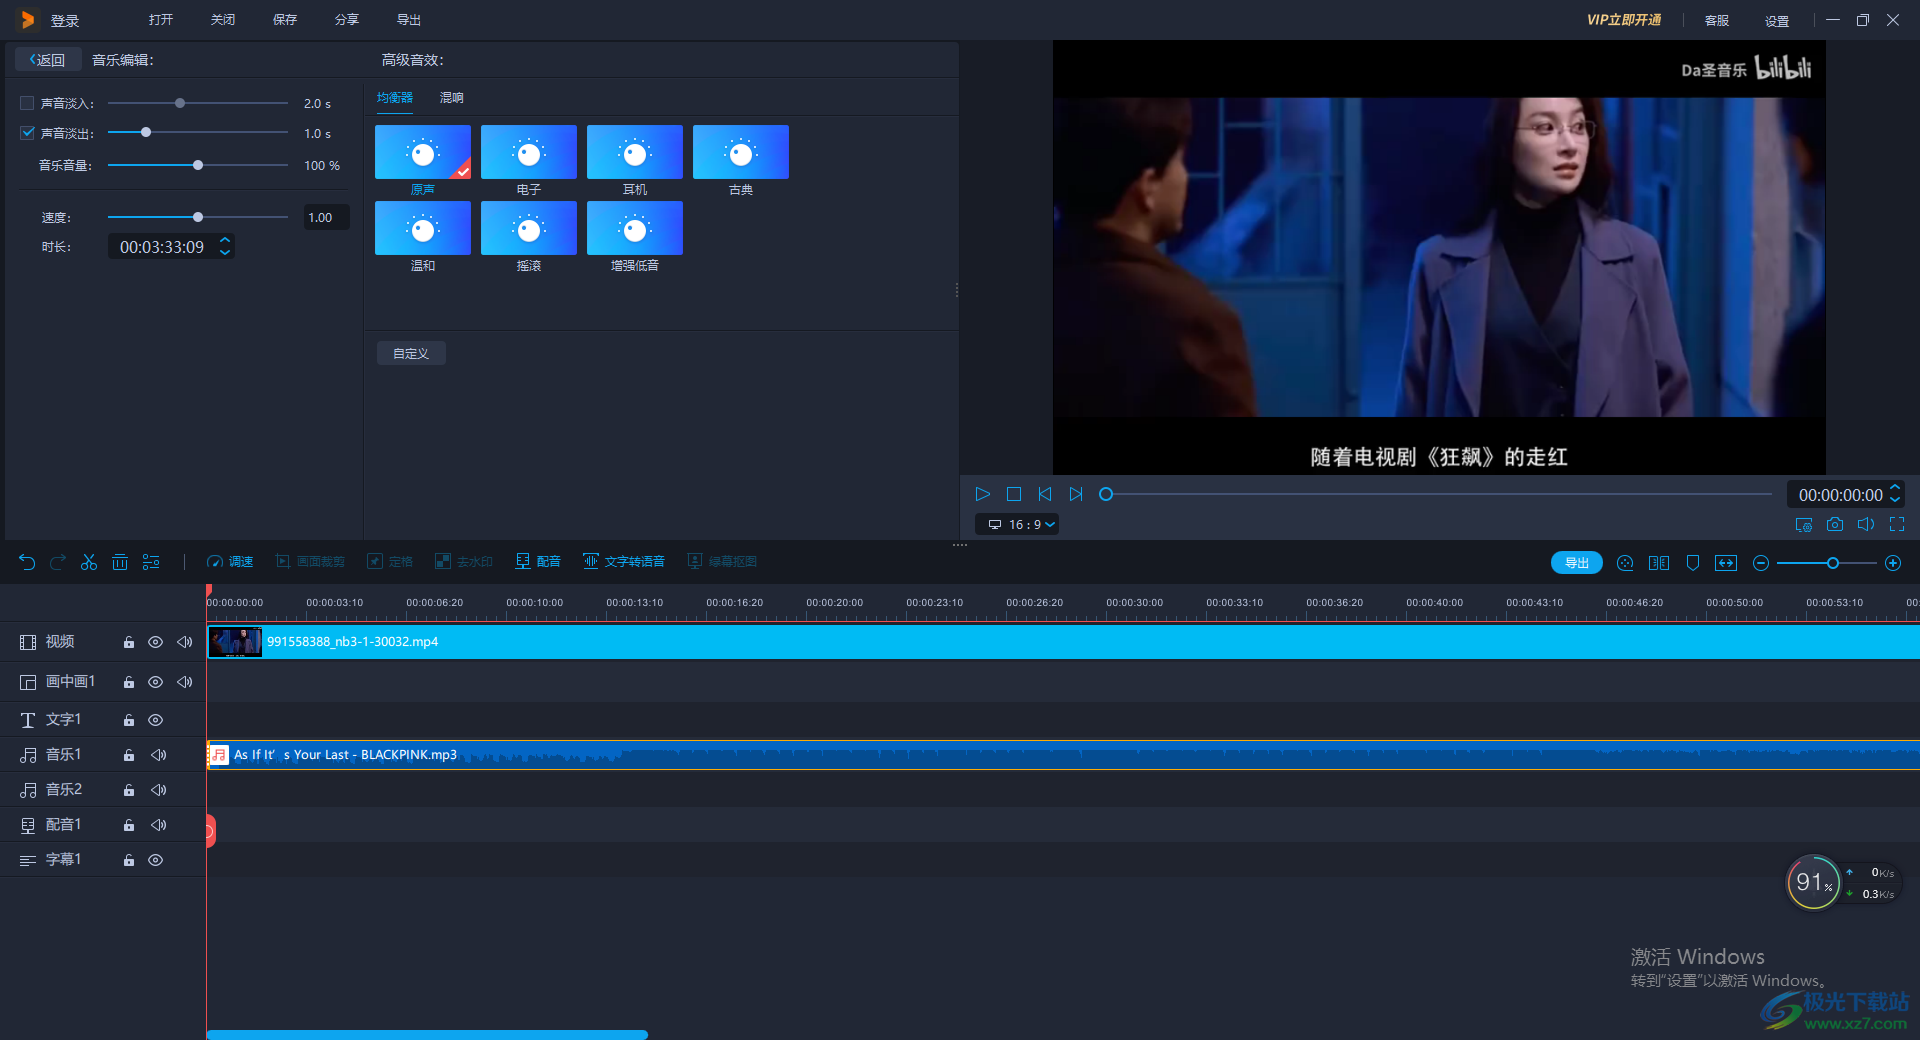The width and height of the screenshot is (1920, 1040).
Task: Play the preview video
Action: tap(982, 494)
